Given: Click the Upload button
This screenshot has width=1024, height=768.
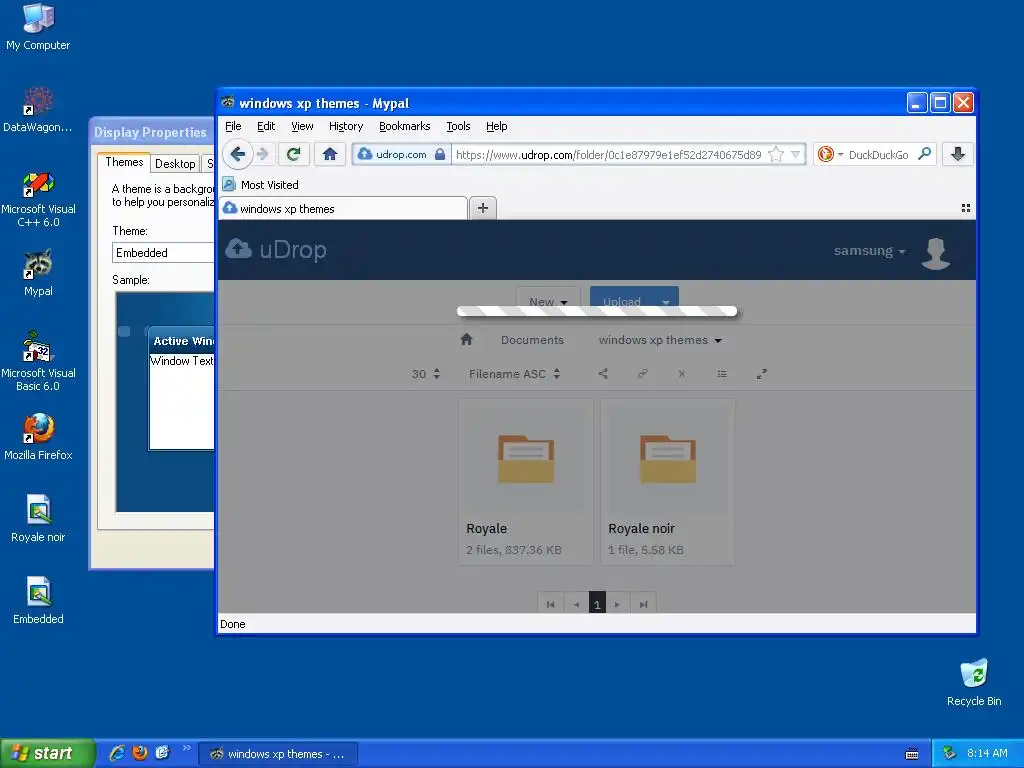Looking at the screenshot, I should tap(622, 301).
